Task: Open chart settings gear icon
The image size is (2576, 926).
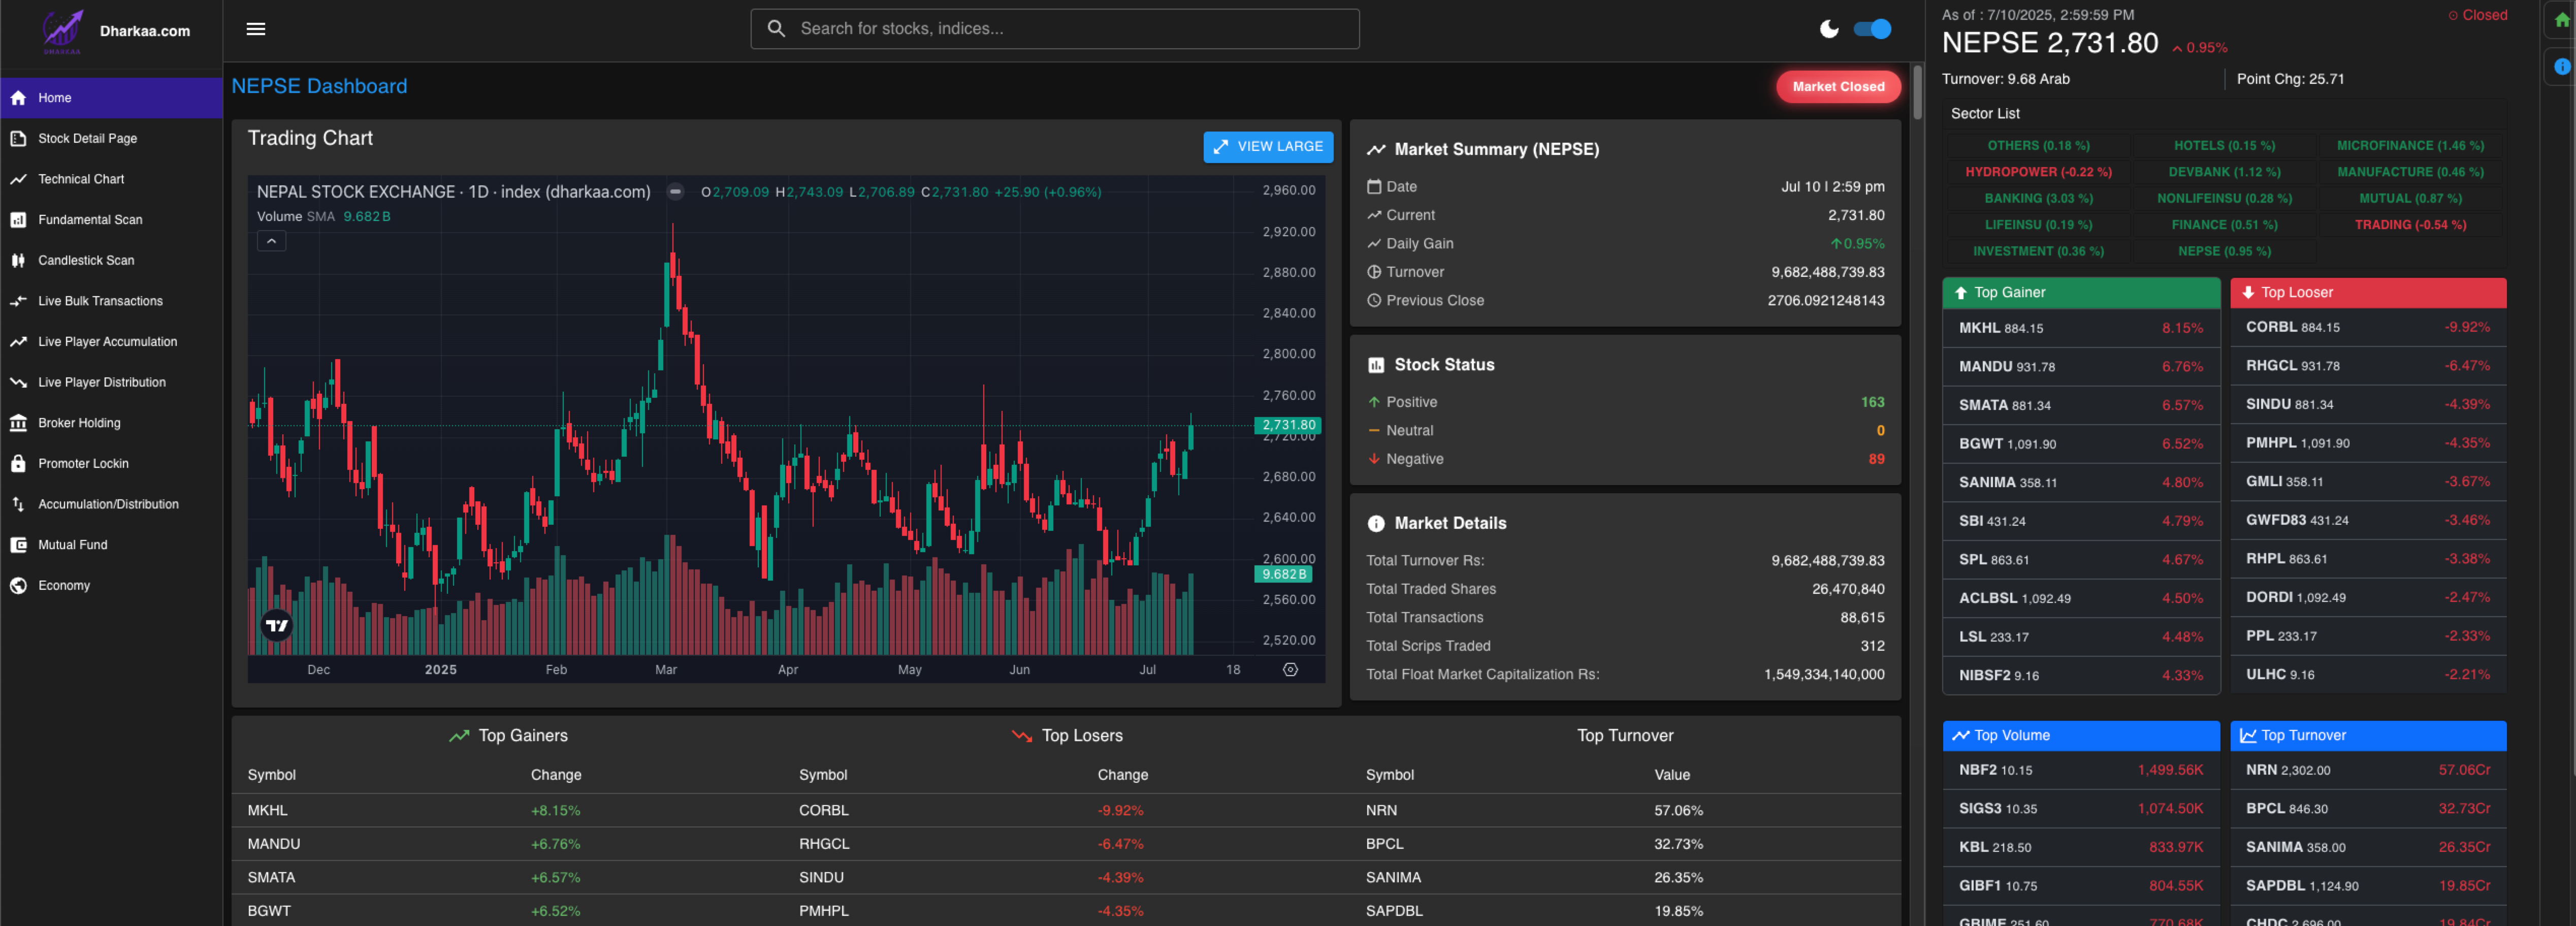Action: point(1290,669)
